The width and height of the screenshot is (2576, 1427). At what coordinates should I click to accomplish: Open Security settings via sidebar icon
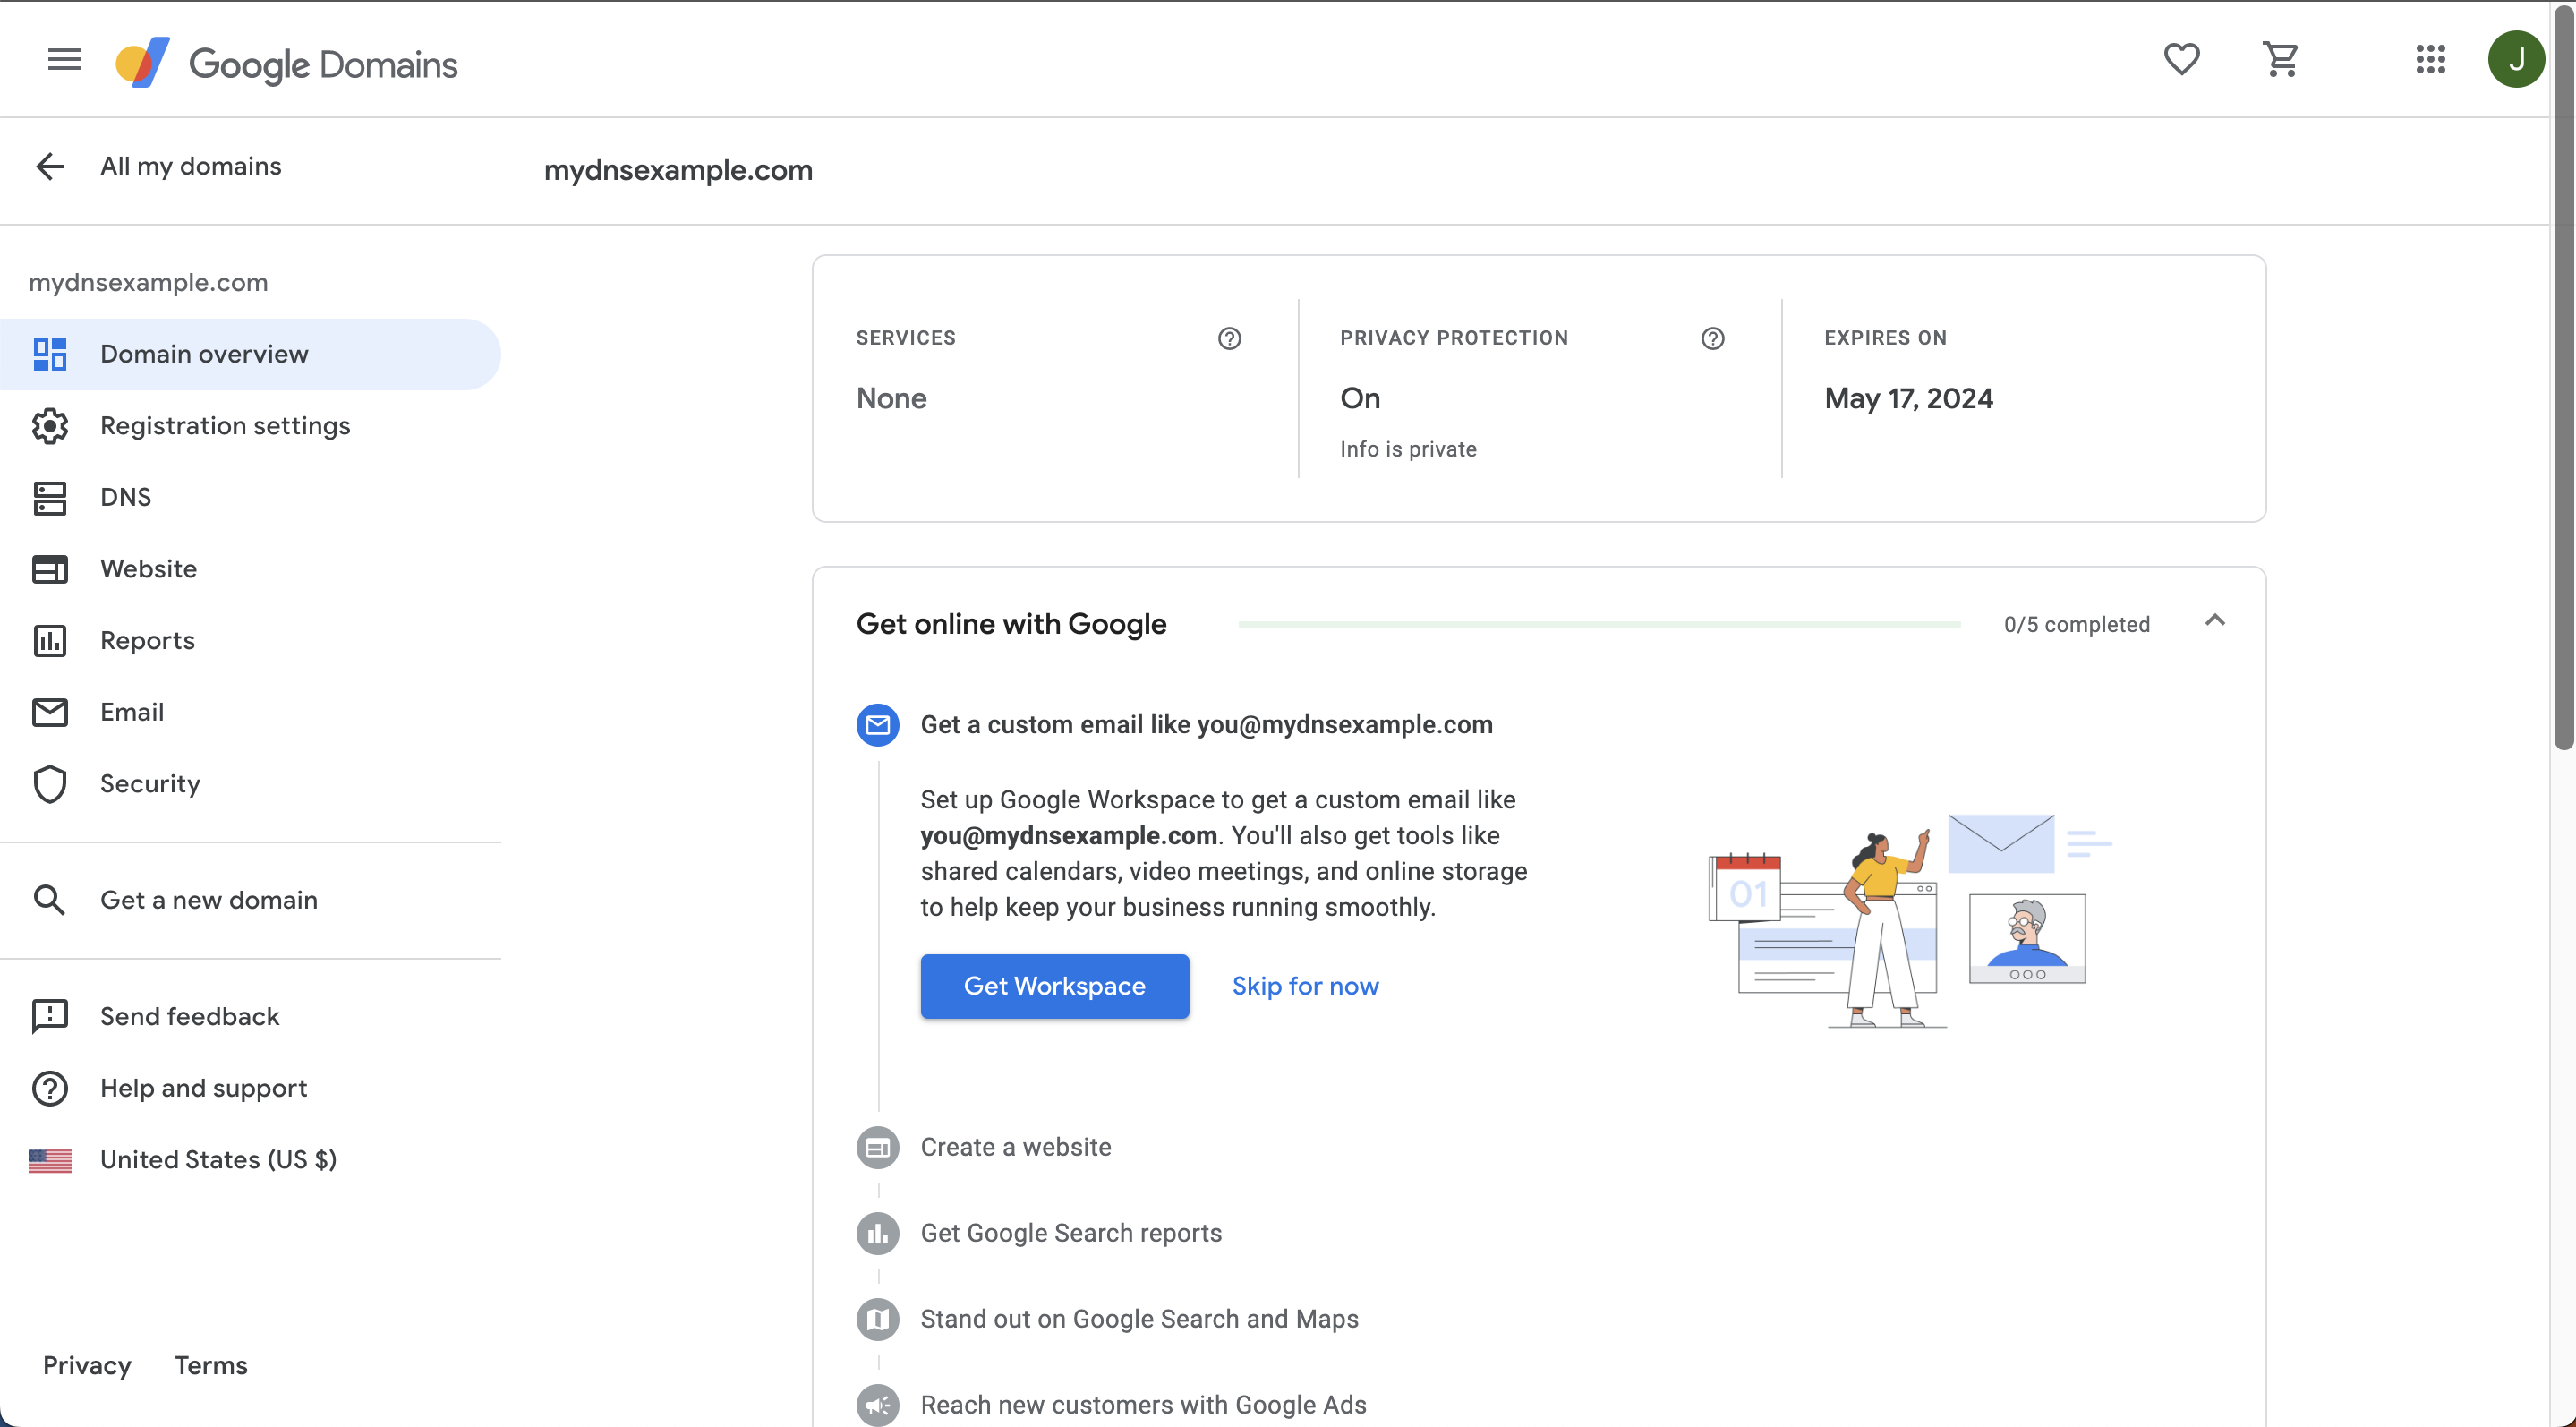49,782
